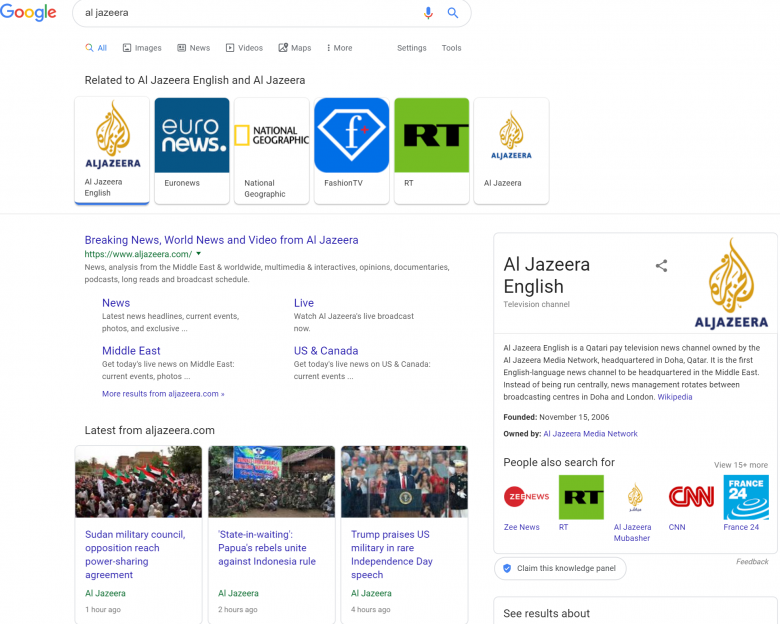The width and height of the screenshot is (780, 624).
Task: Select the National Geographic related card
Action: click(272, 151)
